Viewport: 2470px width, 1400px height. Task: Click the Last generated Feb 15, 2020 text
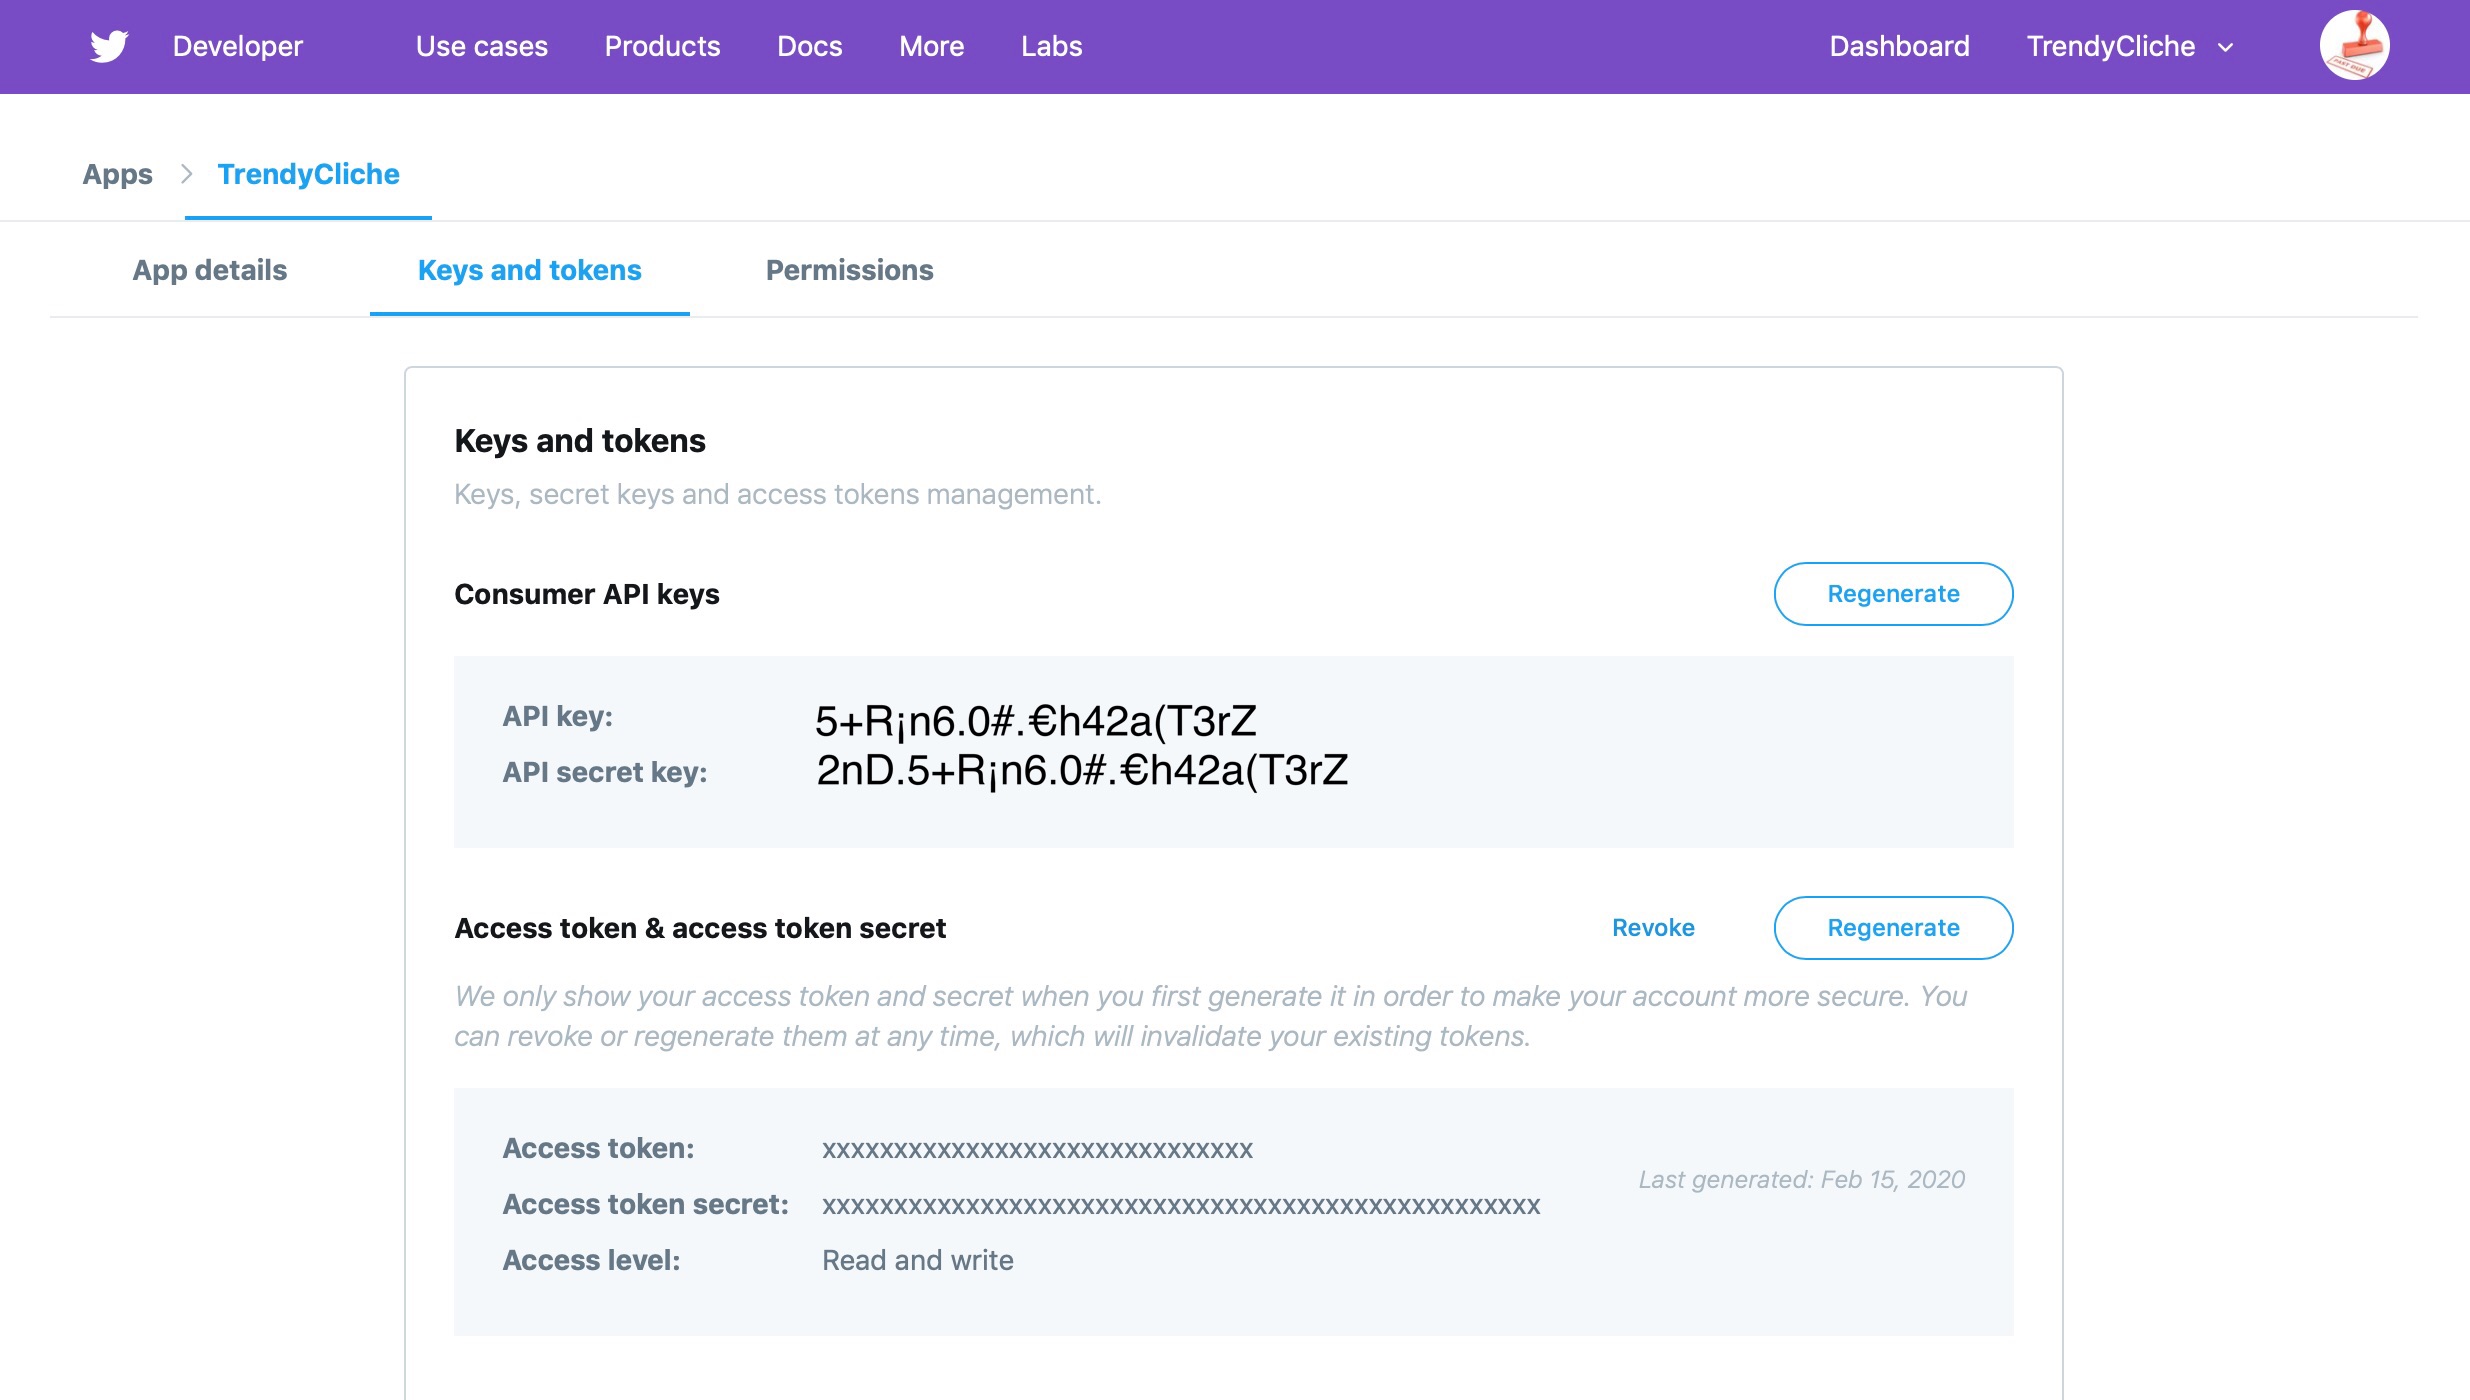1801,1180
